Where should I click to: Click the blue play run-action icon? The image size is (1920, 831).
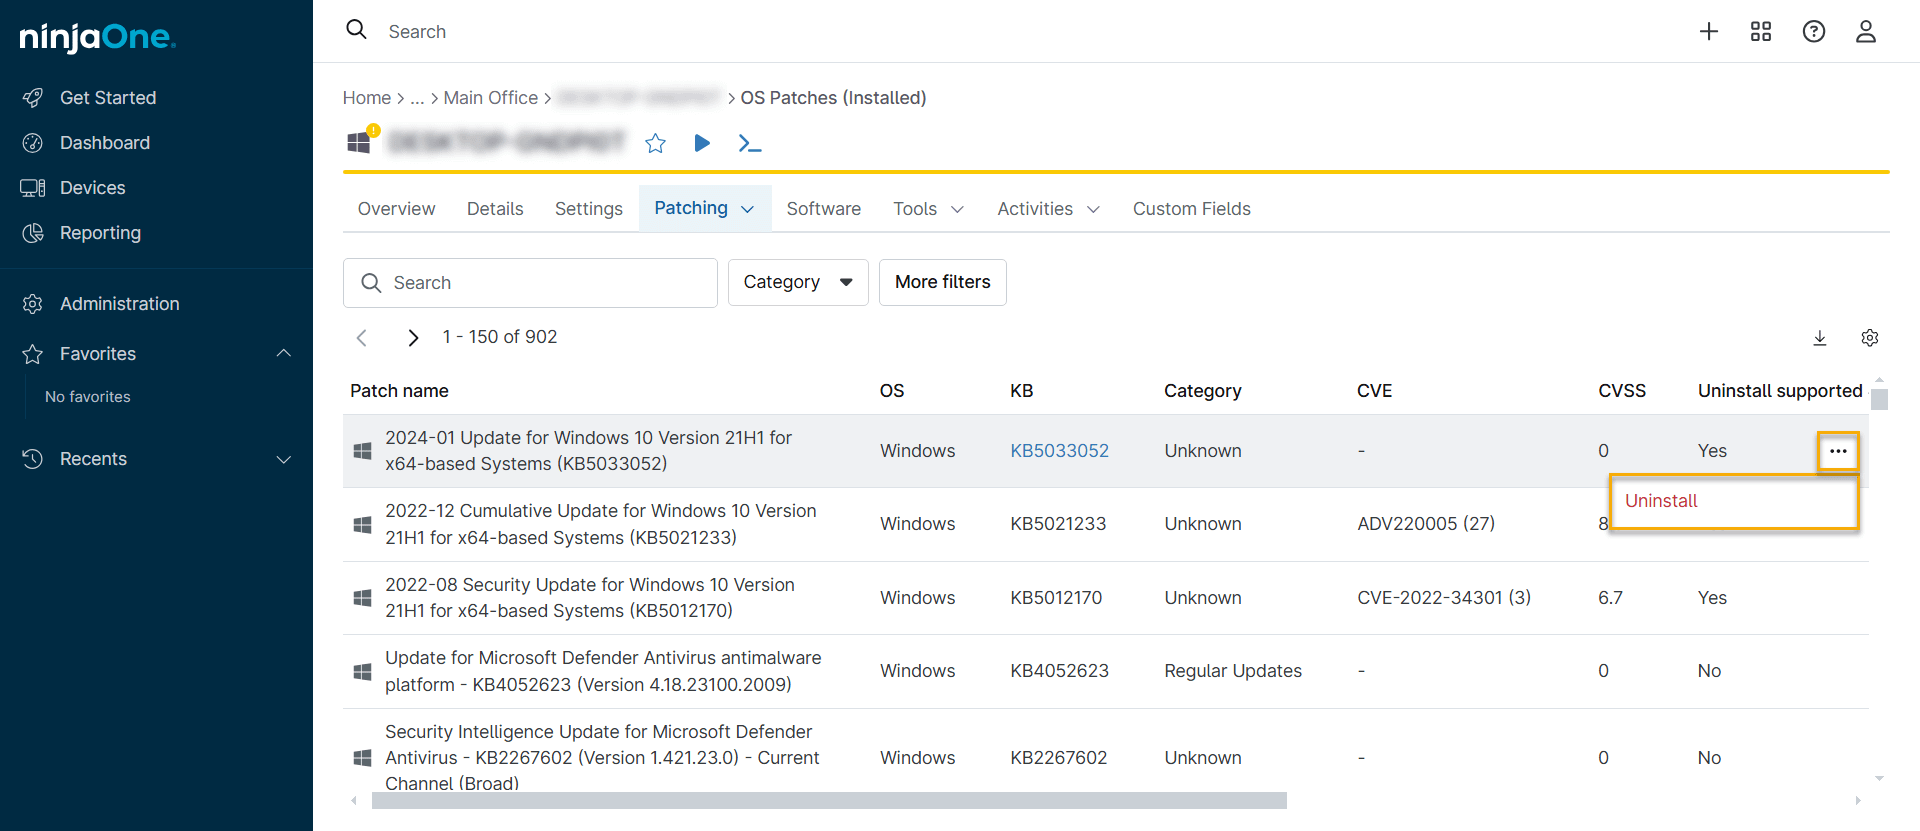coord(702,143)
